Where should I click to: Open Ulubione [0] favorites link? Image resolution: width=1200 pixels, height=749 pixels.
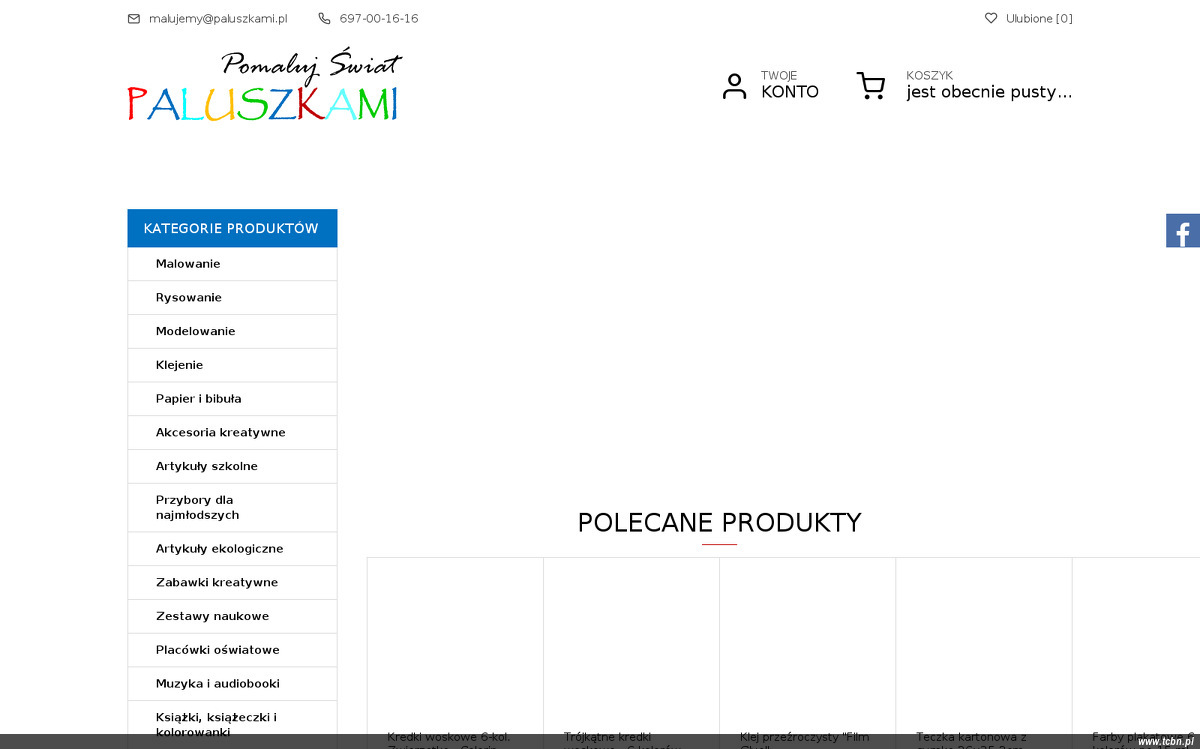click(x=1039, y=19)
